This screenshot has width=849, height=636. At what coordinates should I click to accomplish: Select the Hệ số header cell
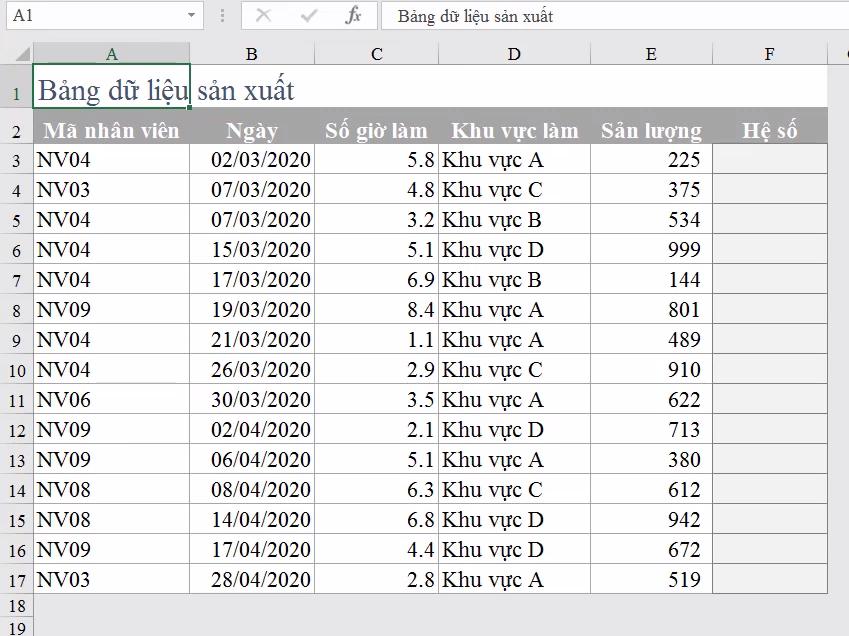770,130
